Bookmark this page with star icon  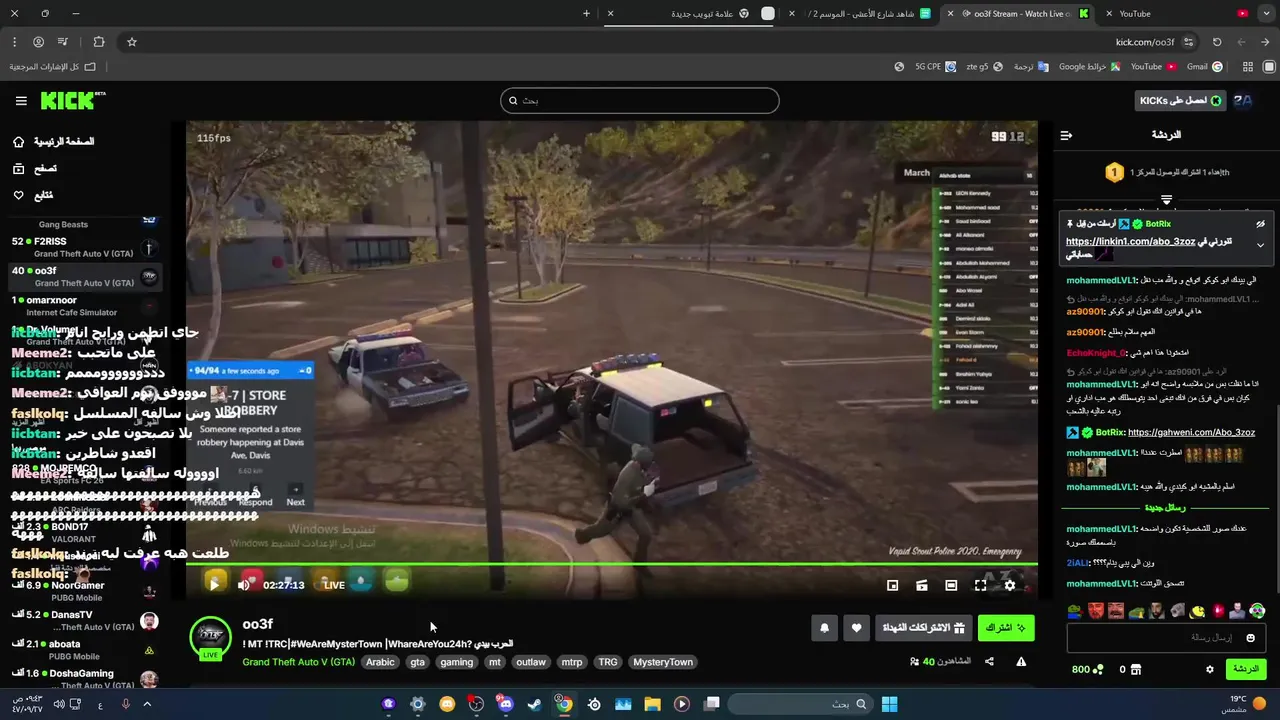[x=131, y=42]
